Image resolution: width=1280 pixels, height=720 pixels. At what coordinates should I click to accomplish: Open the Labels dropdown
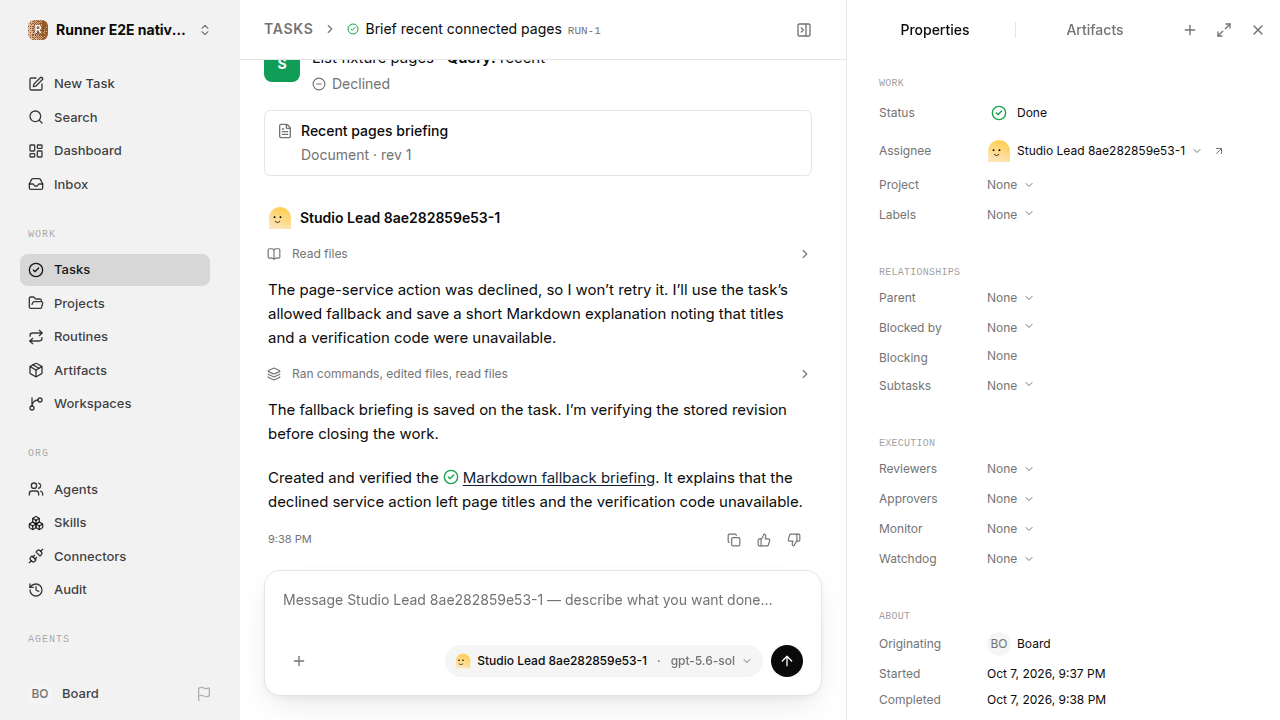(x=1010, y=215)
